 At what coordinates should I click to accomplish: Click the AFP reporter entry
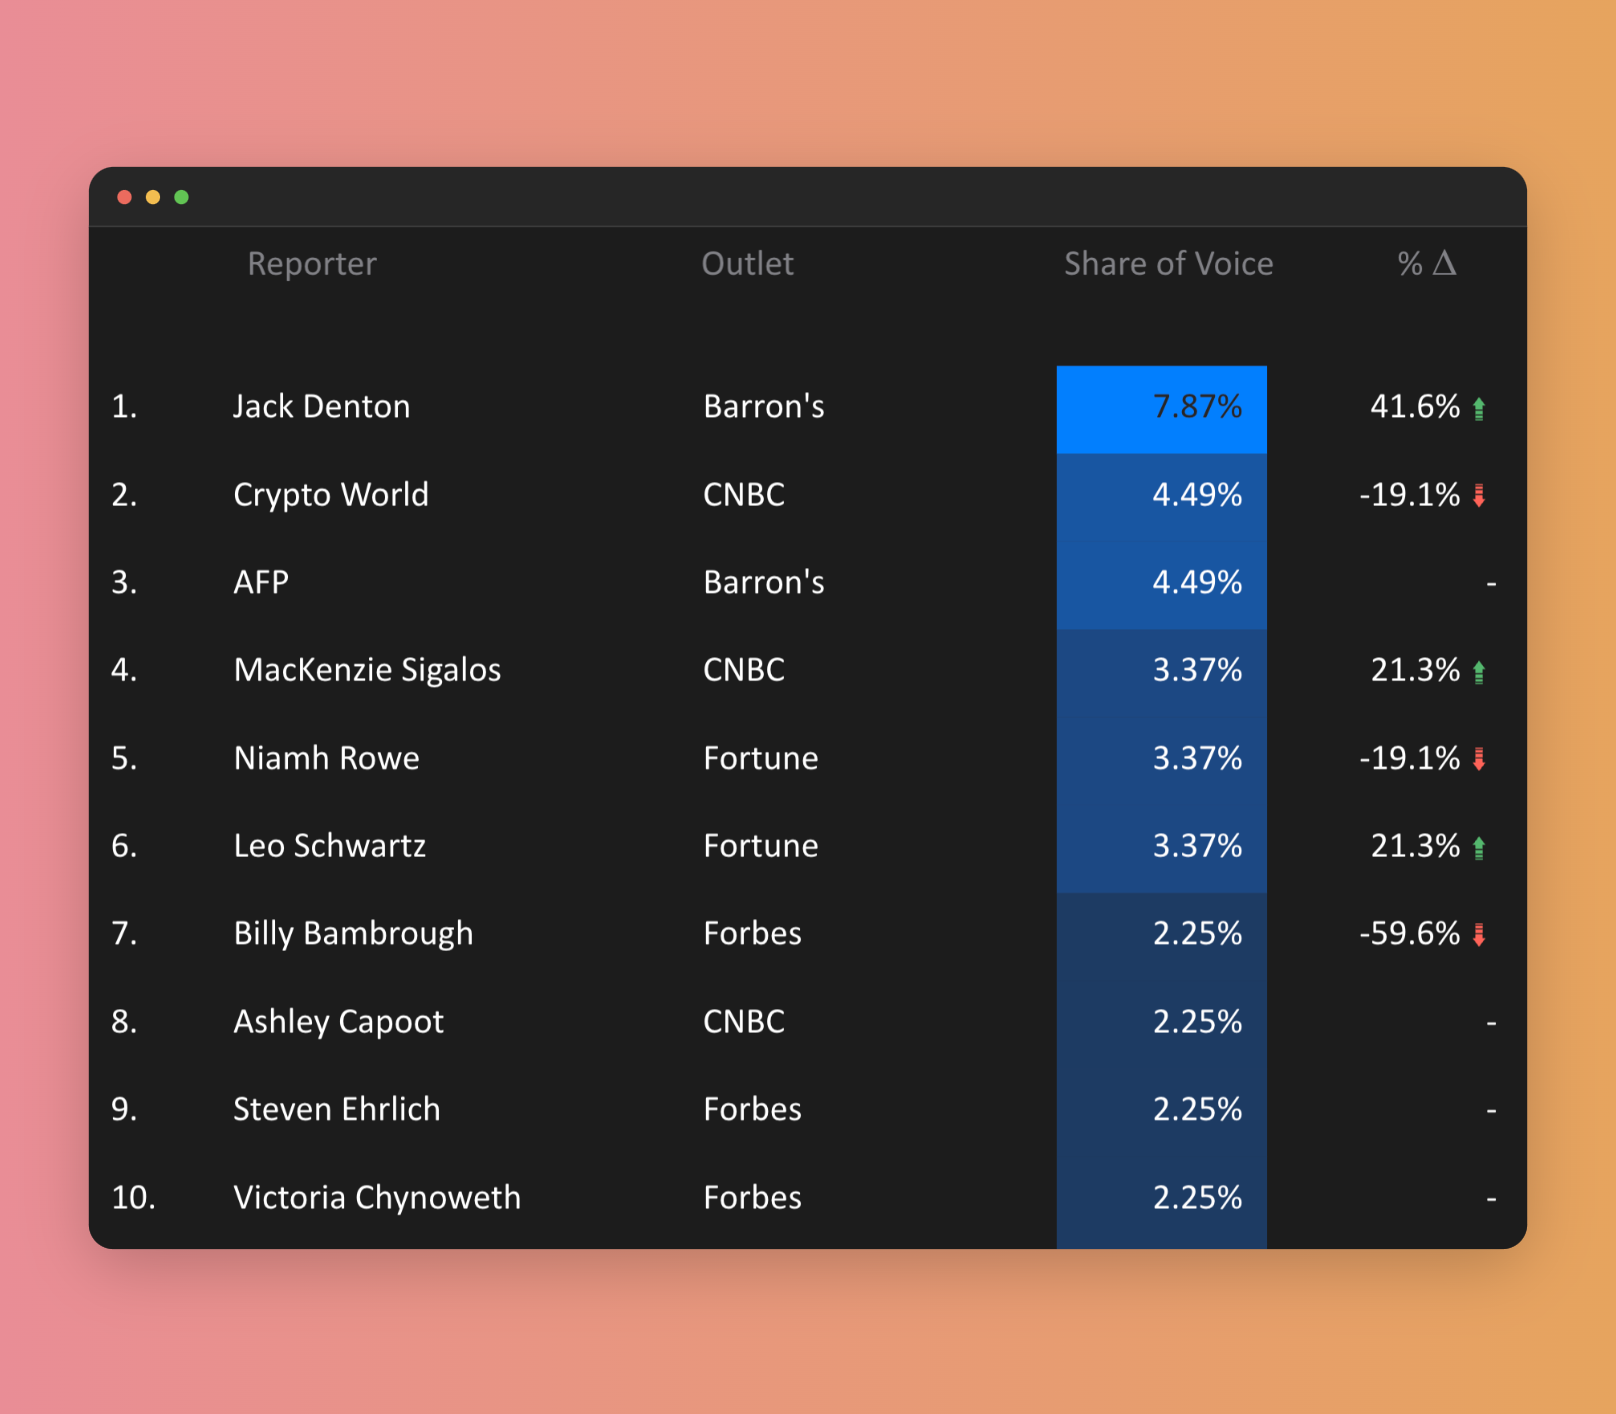261,582
